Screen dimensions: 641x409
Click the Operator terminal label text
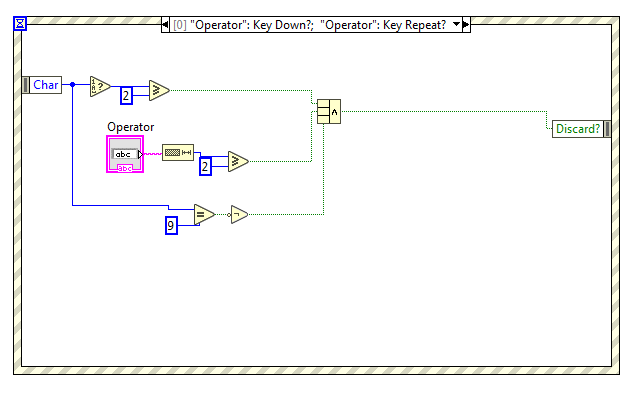[x=131, y=127]
